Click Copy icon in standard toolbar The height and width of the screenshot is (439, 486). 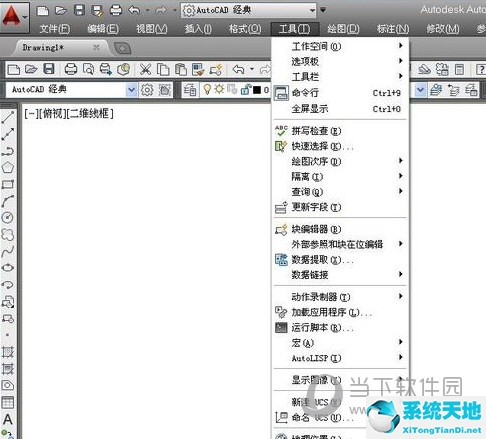[163, 69]
